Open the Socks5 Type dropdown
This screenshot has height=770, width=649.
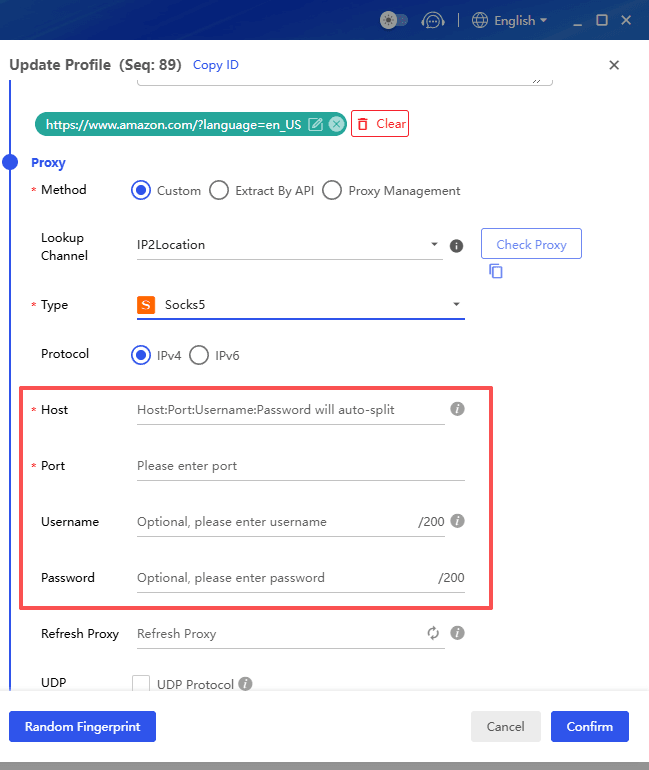300,305
